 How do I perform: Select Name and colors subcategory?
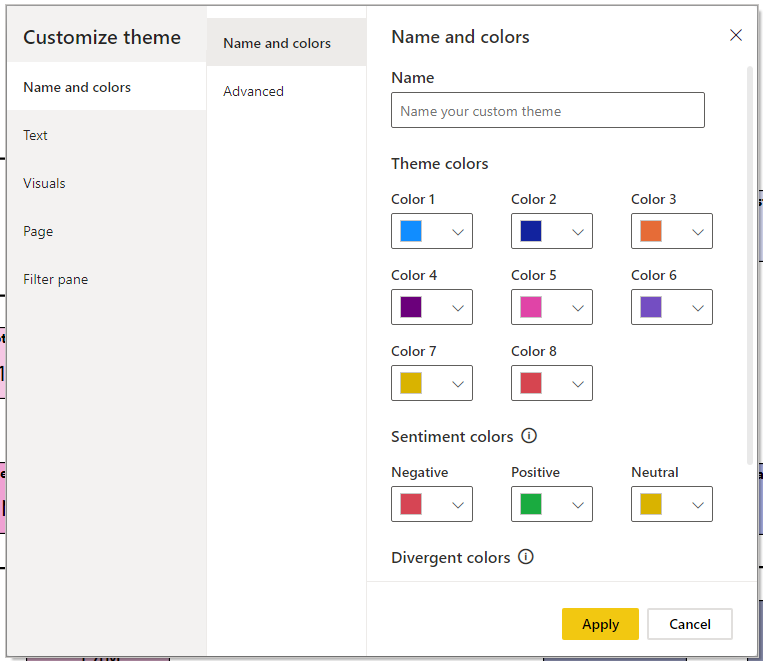coord(286,42)
